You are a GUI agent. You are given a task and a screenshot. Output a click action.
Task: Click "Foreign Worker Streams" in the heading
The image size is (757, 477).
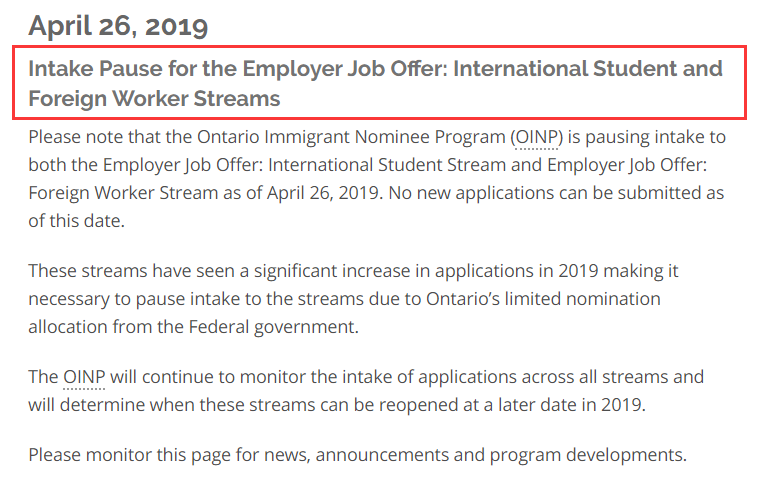pos(154,99)
